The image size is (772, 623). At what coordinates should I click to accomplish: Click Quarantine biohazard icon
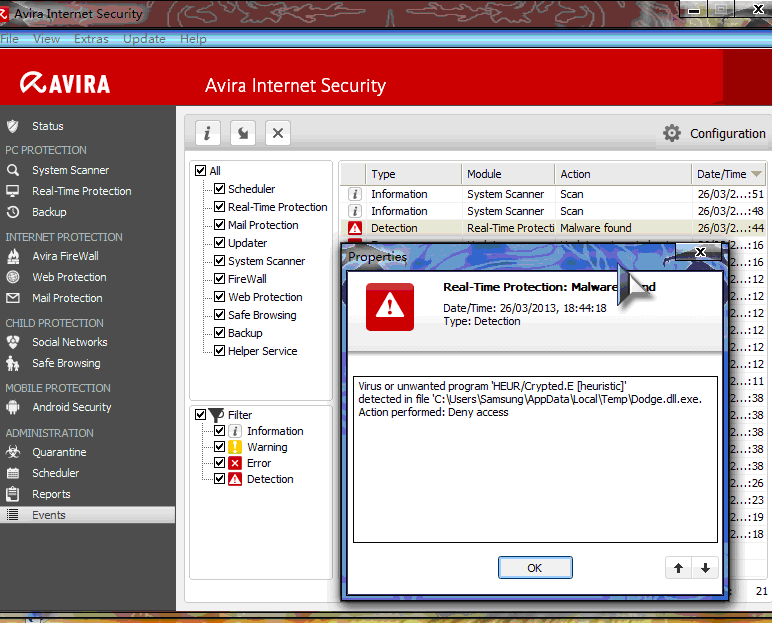point(13,452)
